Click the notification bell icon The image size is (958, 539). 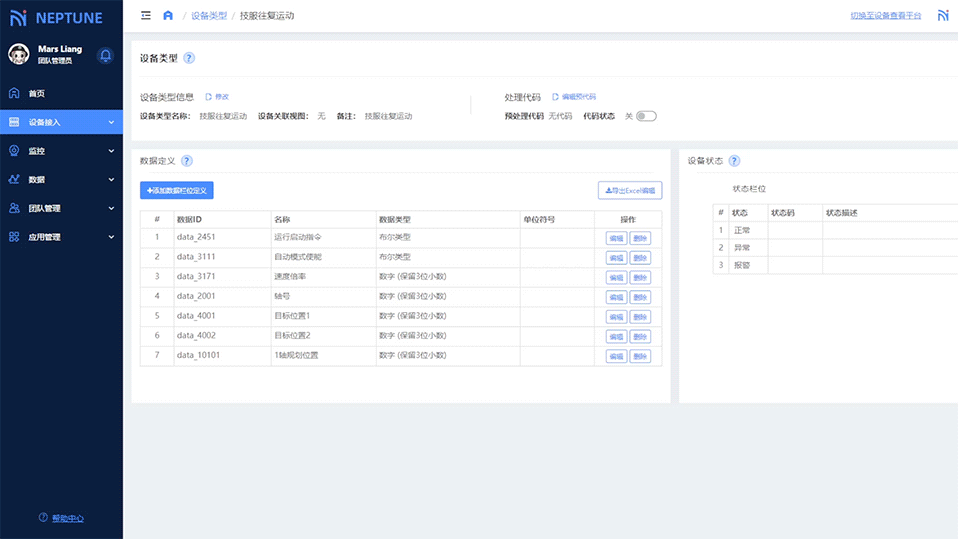pos(105,55)
